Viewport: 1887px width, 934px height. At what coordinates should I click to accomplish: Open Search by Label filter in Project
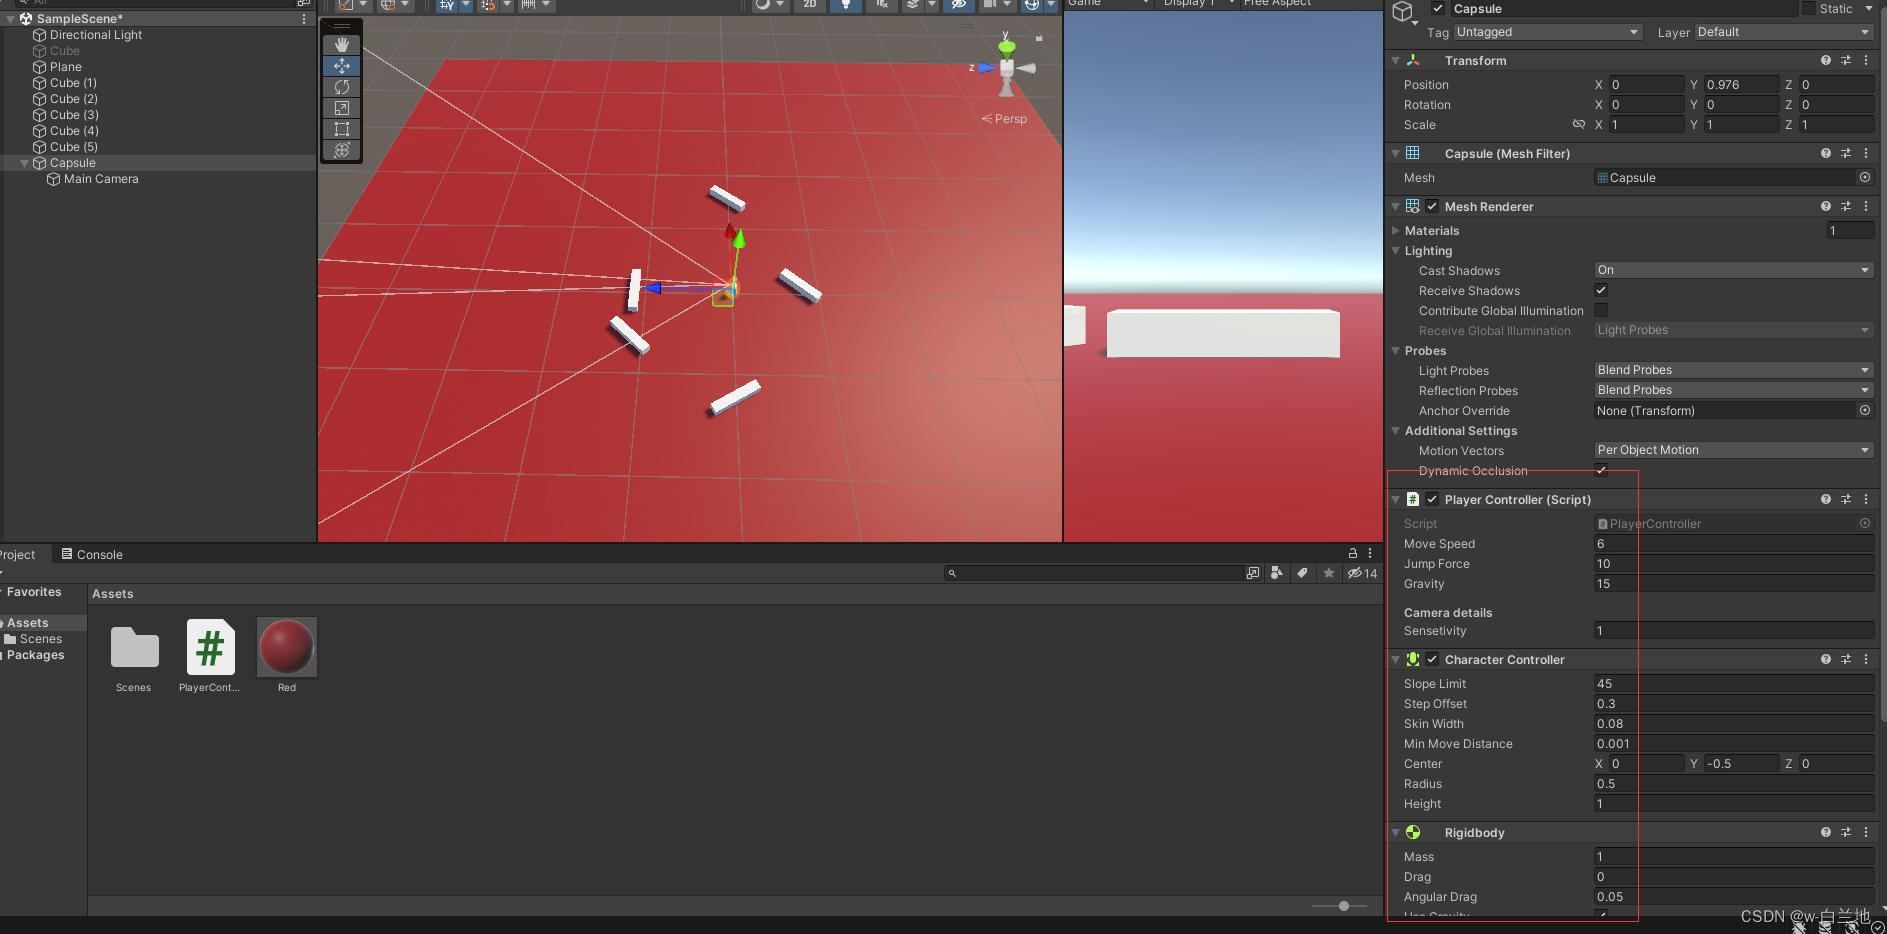[x=1302, y=573]
